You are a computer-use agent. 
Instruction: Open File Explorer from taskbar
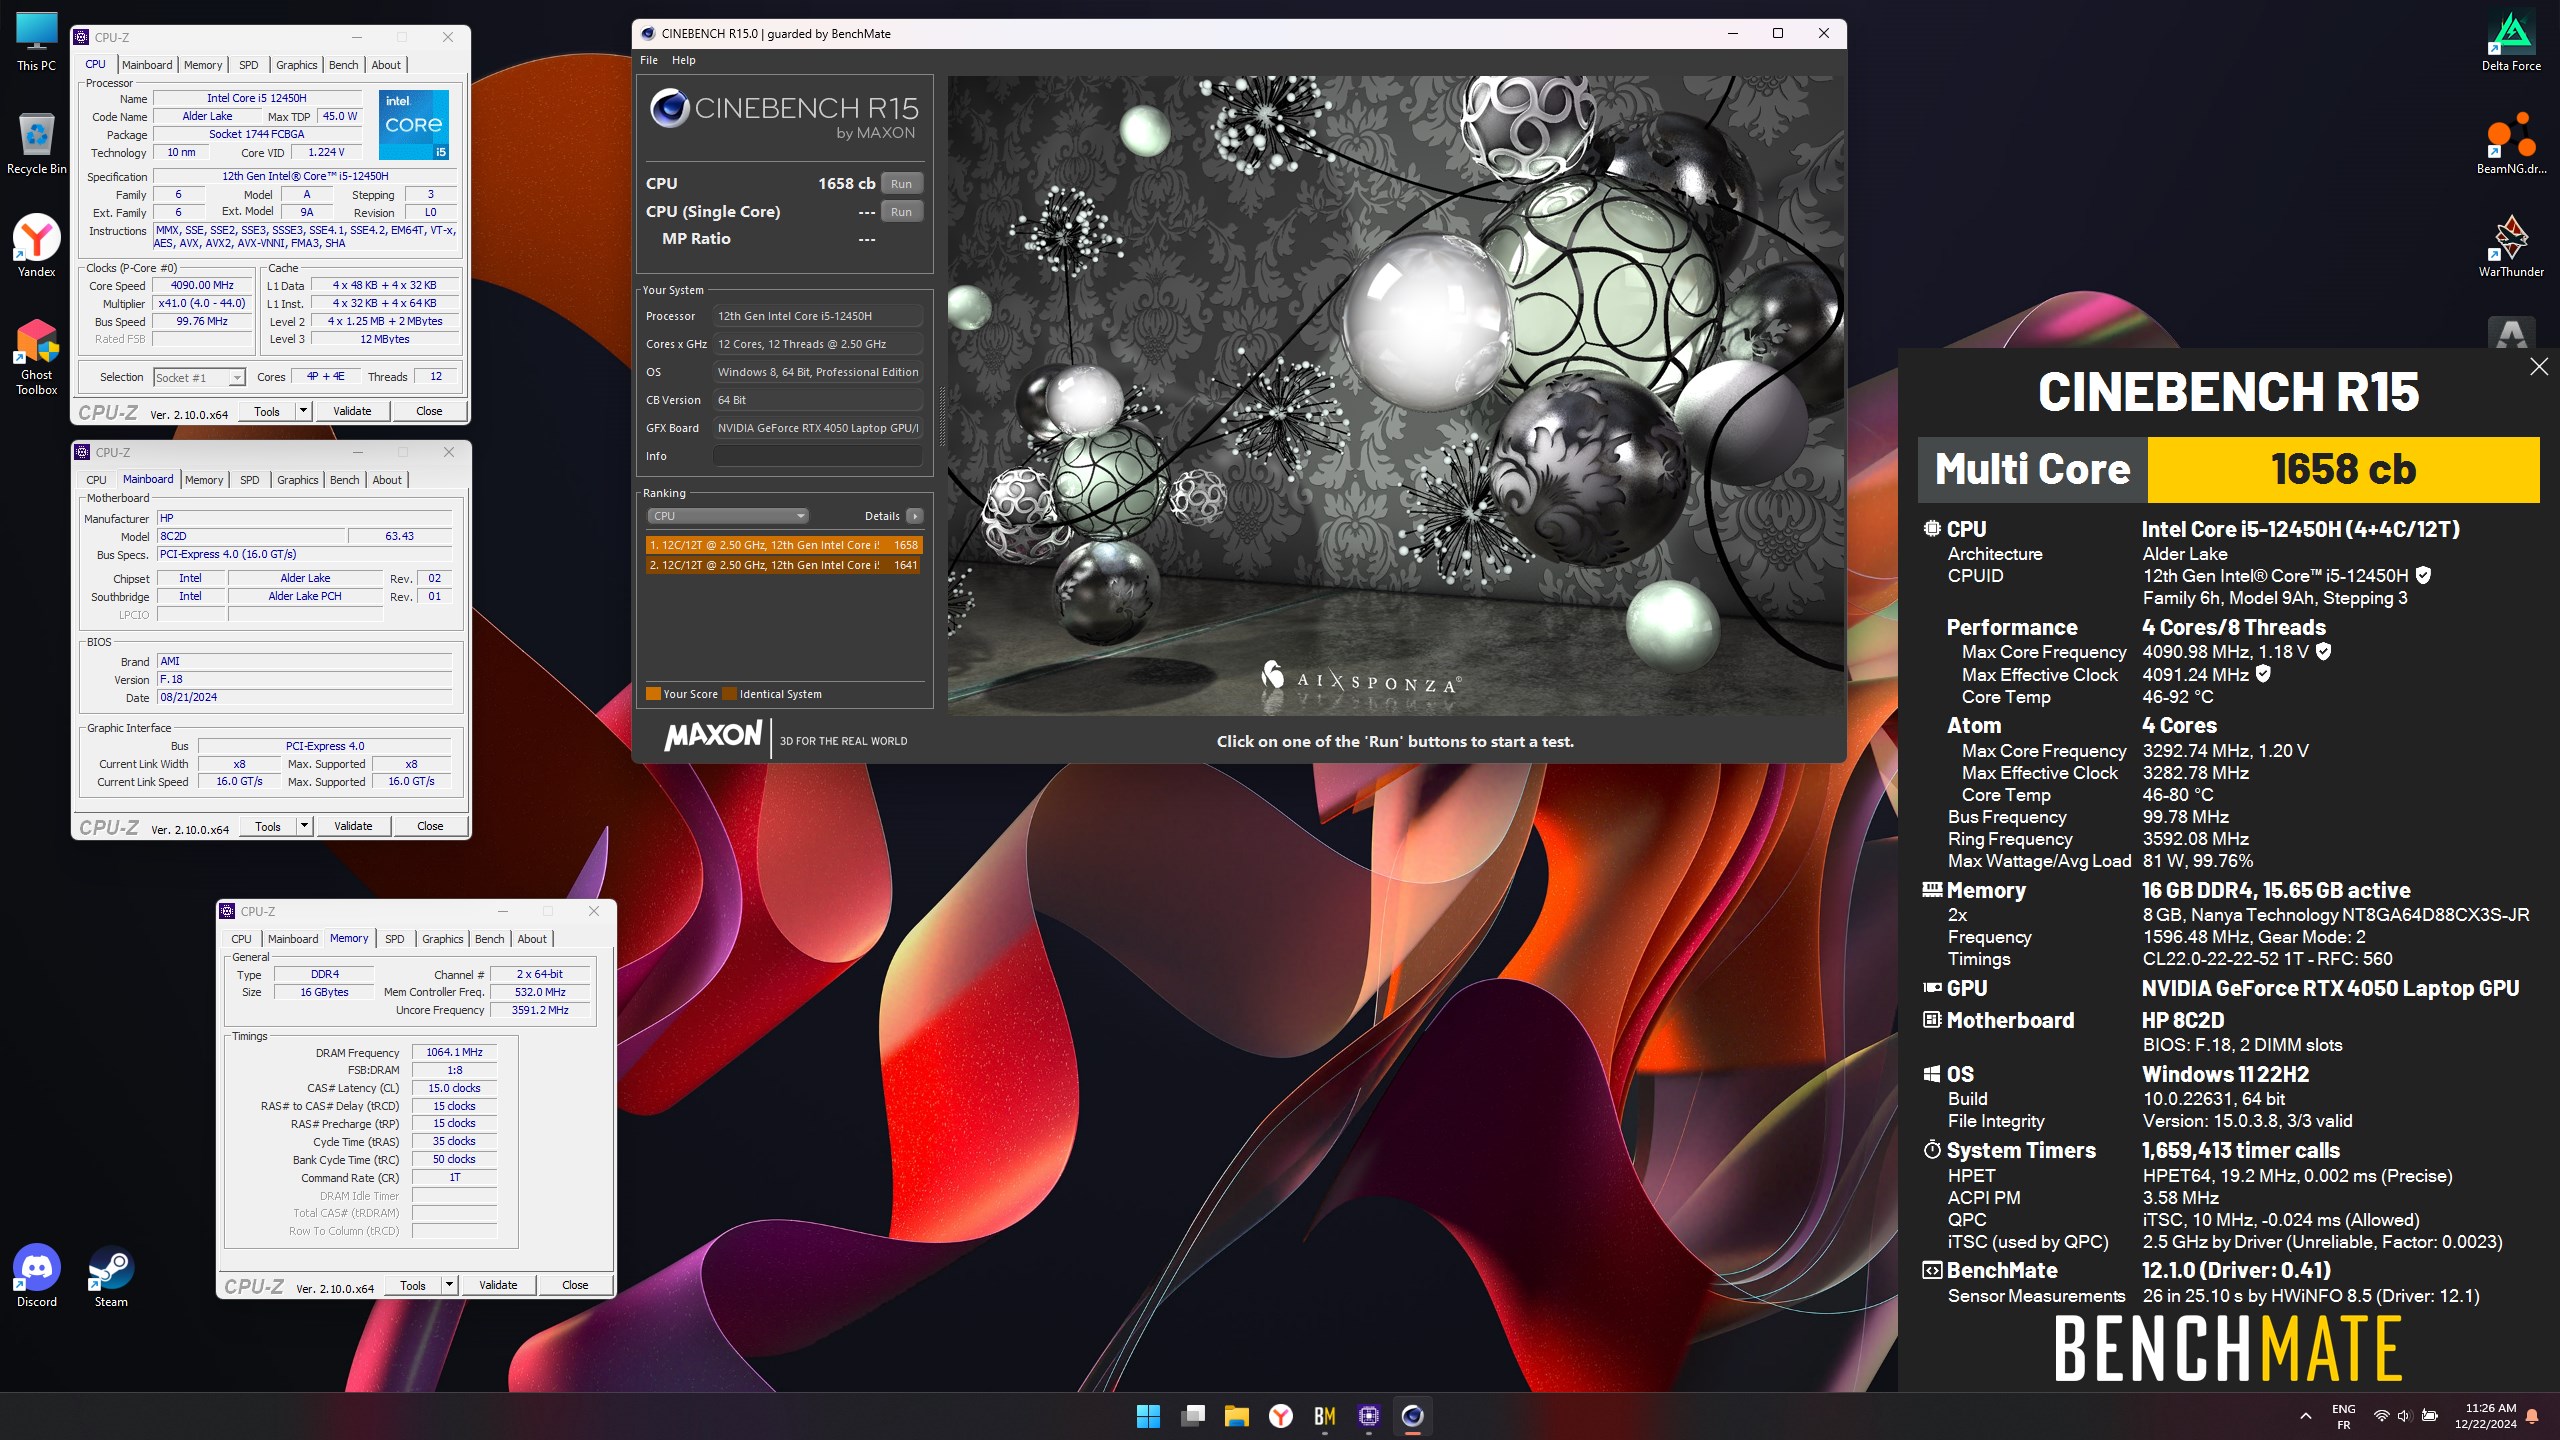(x=1237, y=1416)
